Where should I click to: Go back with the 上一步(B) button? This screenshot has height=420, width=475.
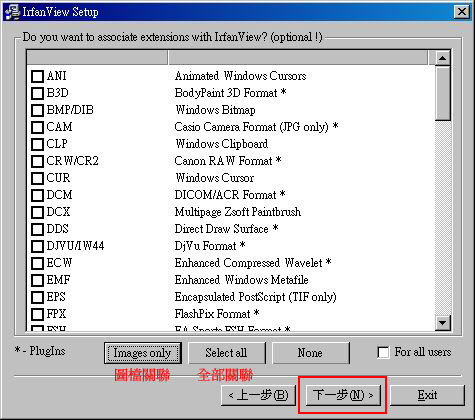click(x=259, y=395)
